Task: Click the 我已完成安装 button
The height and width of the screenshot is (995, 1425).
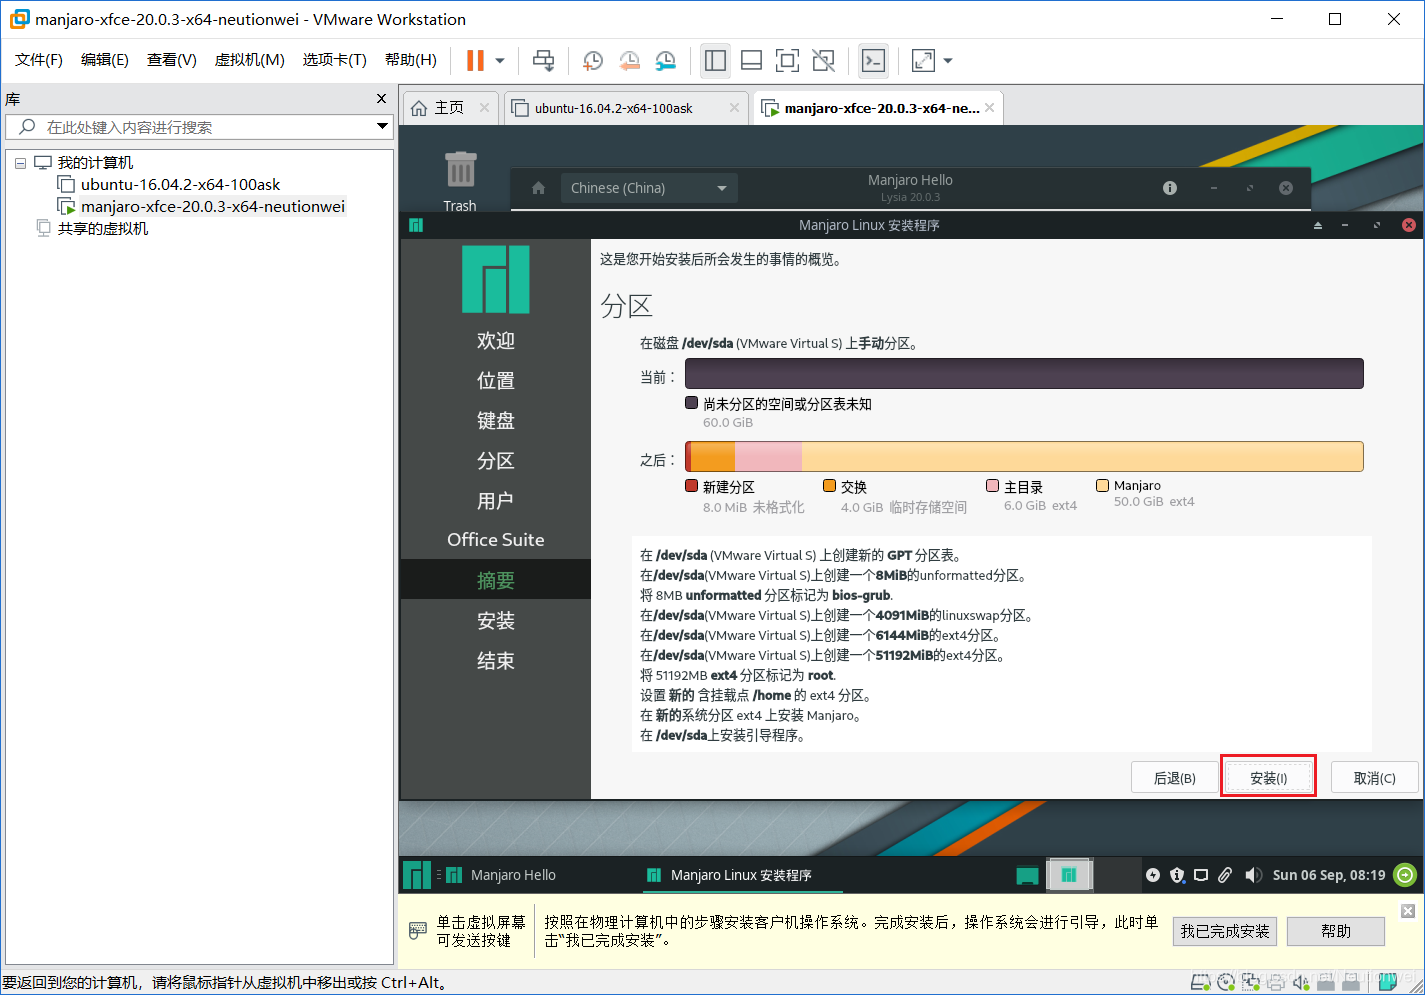Action: [1225, 931]
